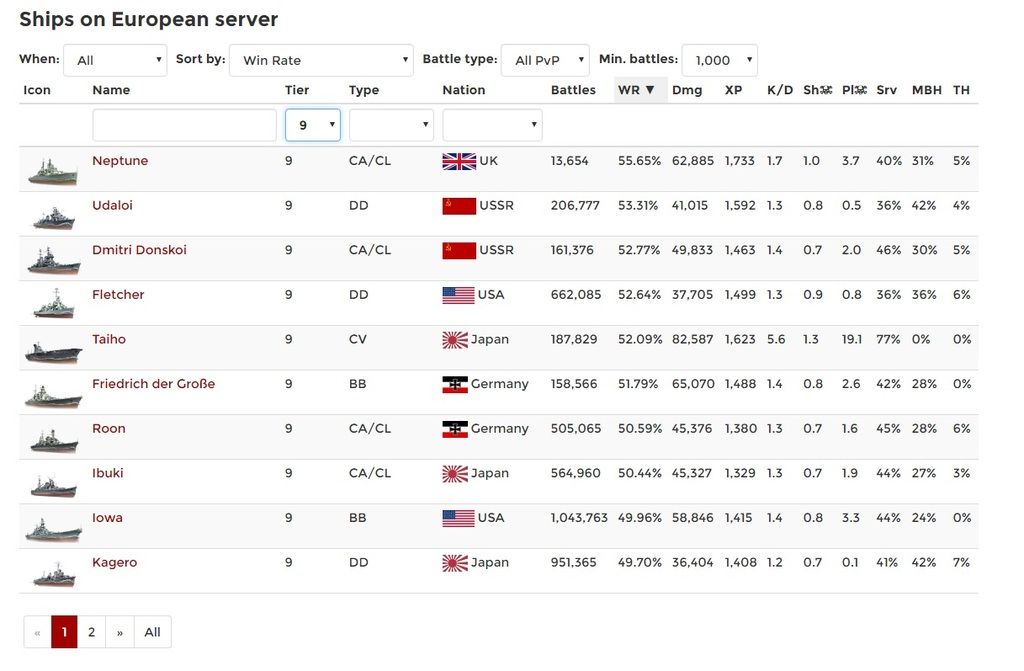
Task: Open the When dropdown
Action: [115, 60]
